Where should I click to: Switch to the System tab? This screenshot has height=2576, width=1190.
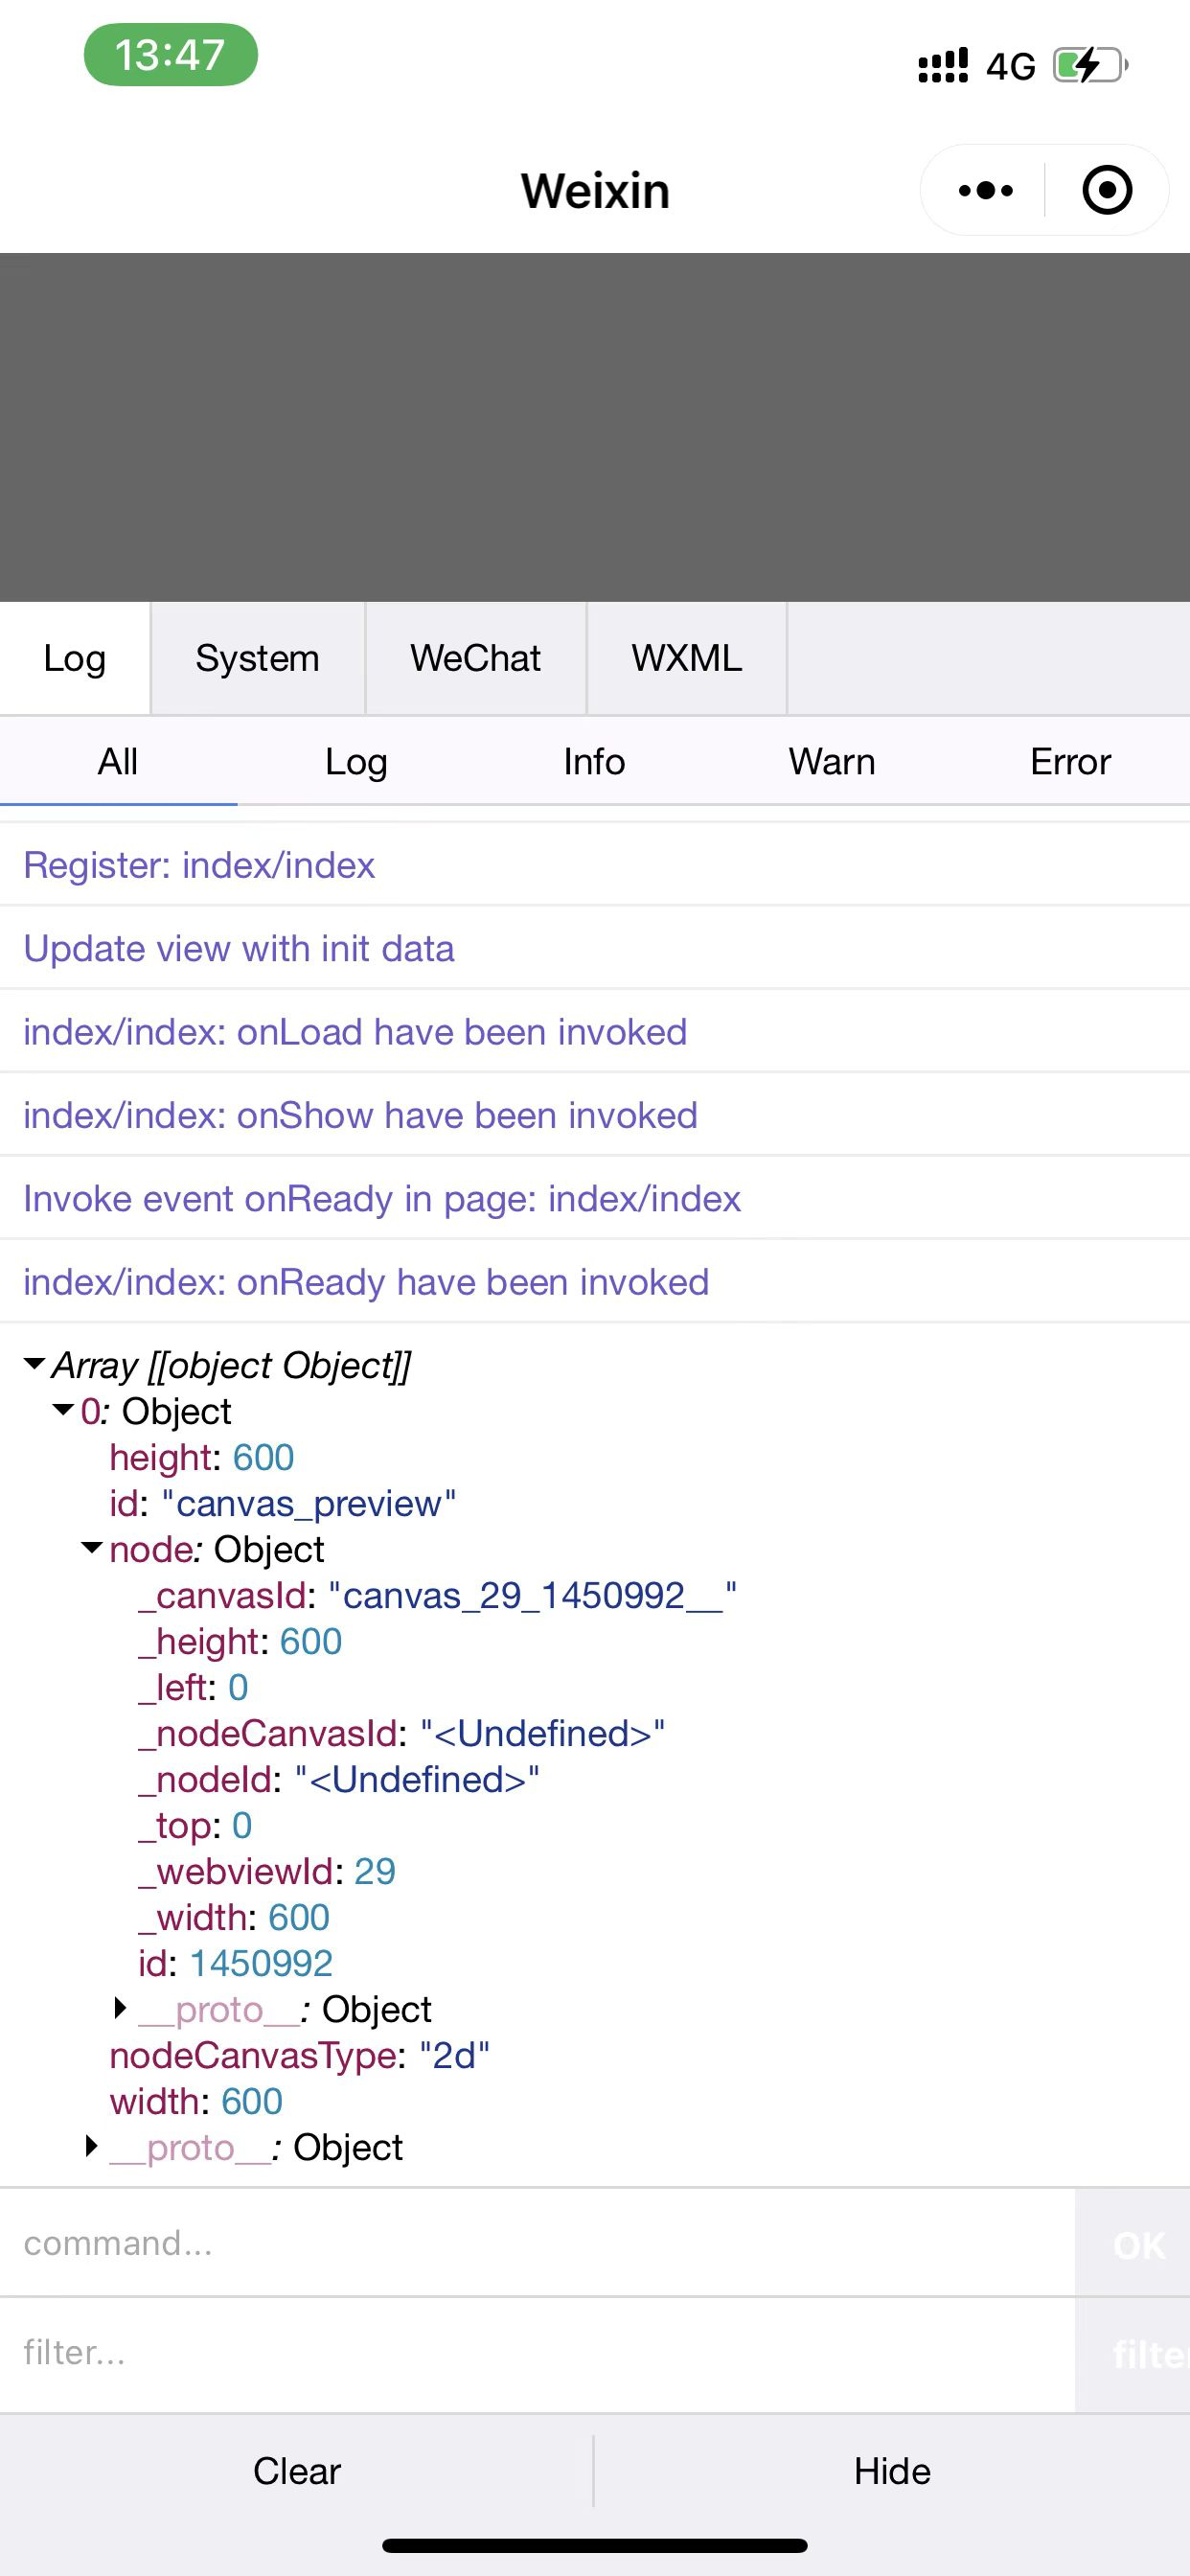[x=257, y=658]
